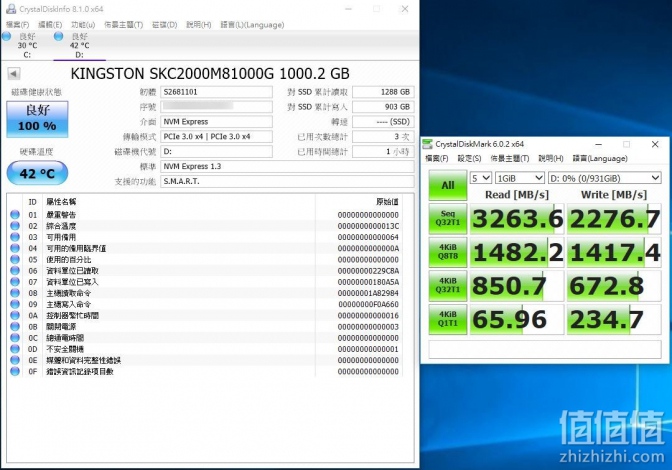This screenshot has height=470, width=672.
Task: Open 設定(S) menu in CrystalDiskMark
Action: pyautogui.click(x=469, y=159)
